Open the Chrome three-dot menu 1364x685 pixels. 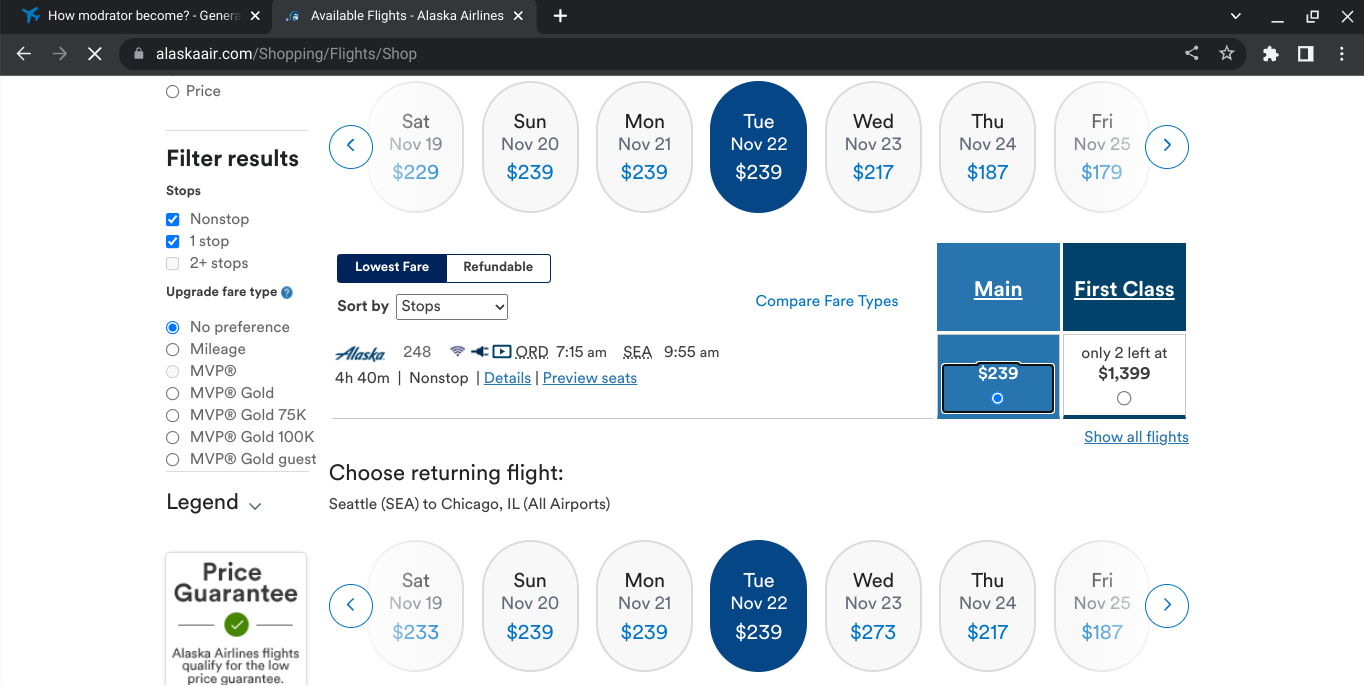(x=1340, y=54)
